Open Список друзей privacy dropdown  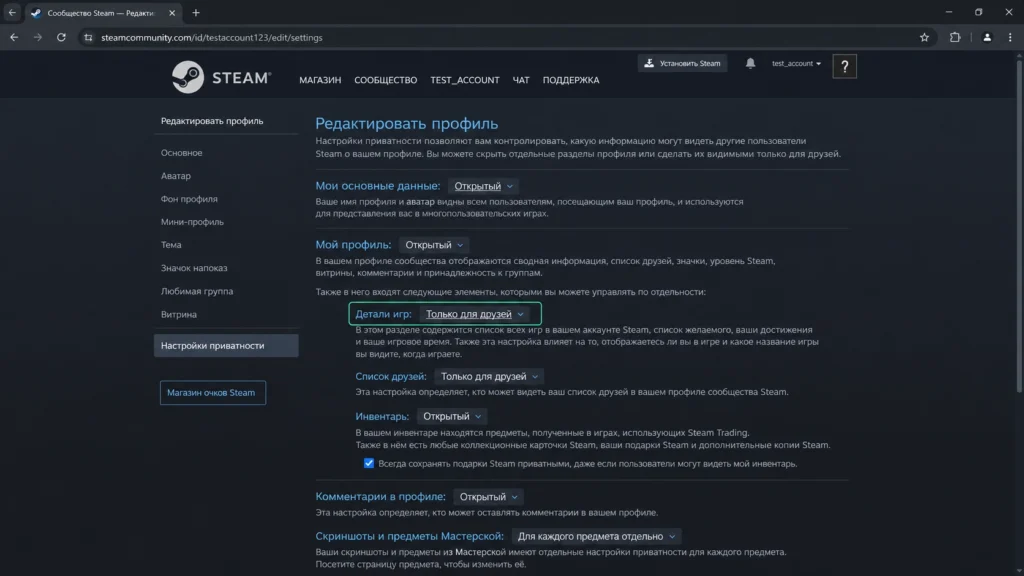tap(489, 376)
